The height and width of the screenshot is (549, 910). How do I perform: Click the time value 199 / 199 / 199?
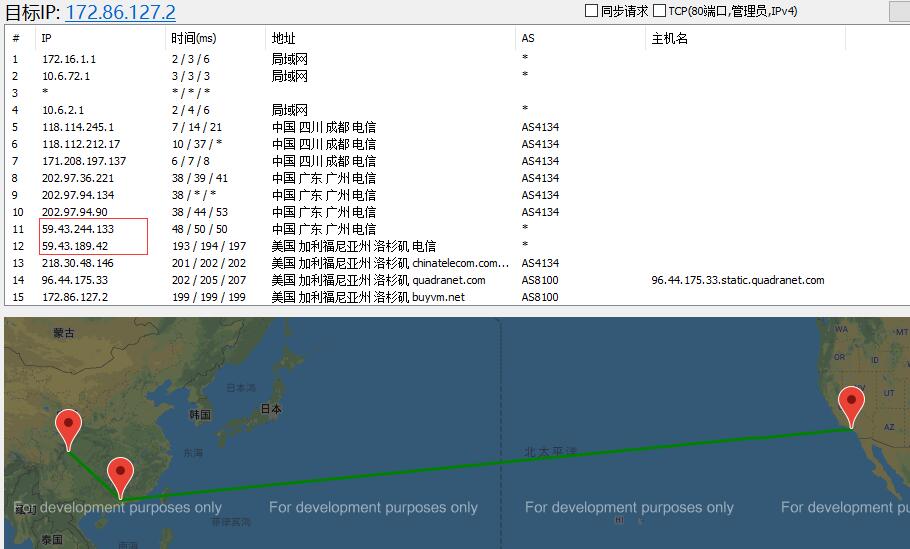(x=209, y=297)
